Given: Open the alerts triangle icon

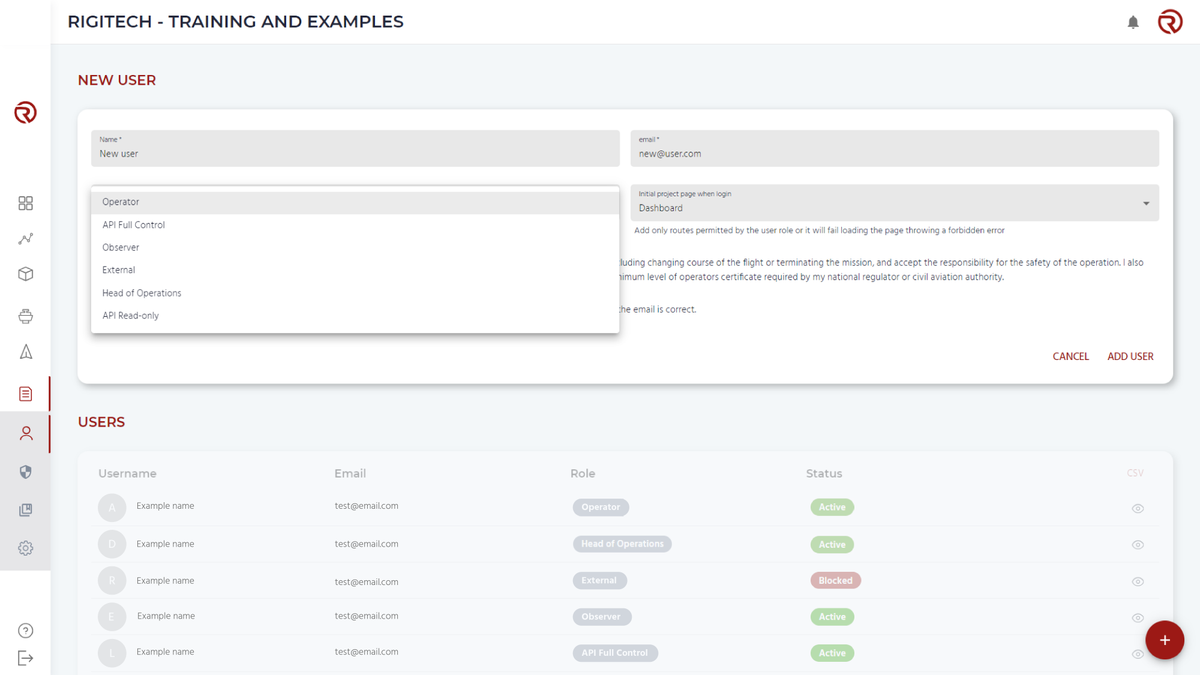Looking at the screenshot, I should point(25,352).
